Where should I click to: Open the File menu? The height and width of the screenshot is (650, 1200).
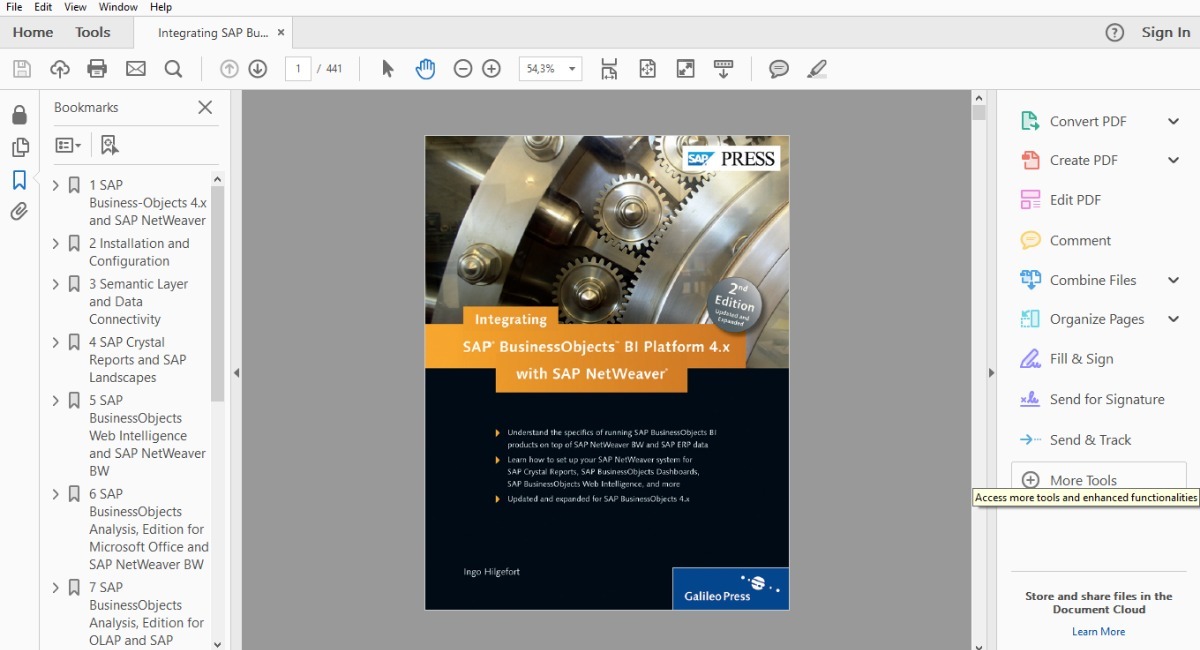(14, 7)
